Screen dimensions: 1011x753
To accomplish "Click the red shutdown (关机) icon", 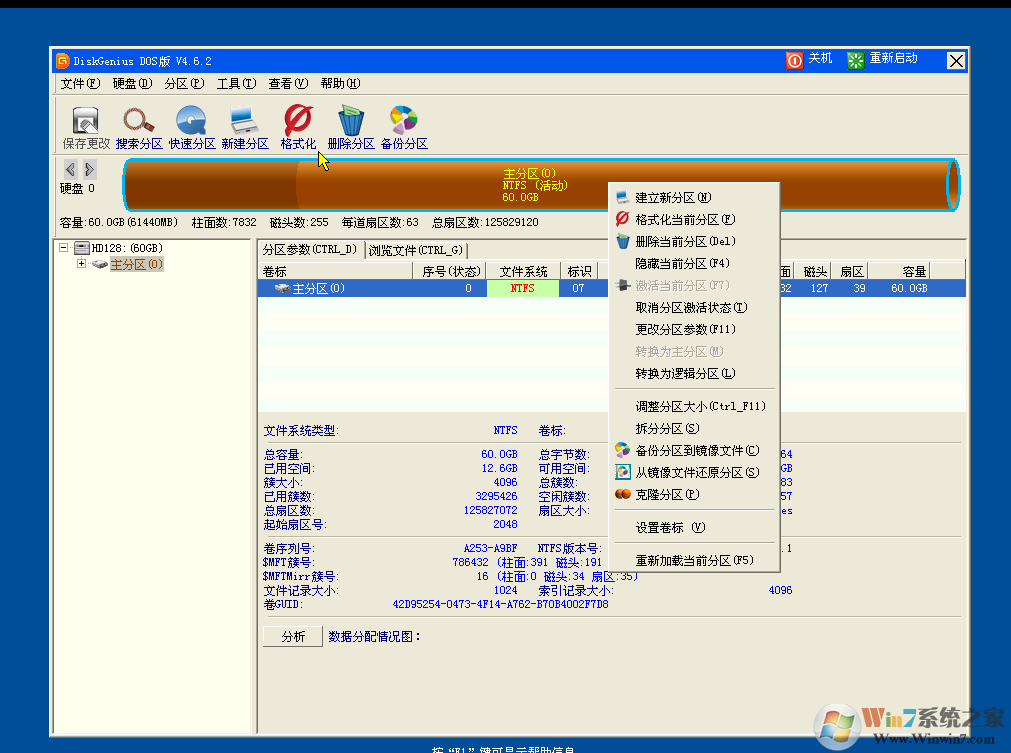I will tap(795, 60).
